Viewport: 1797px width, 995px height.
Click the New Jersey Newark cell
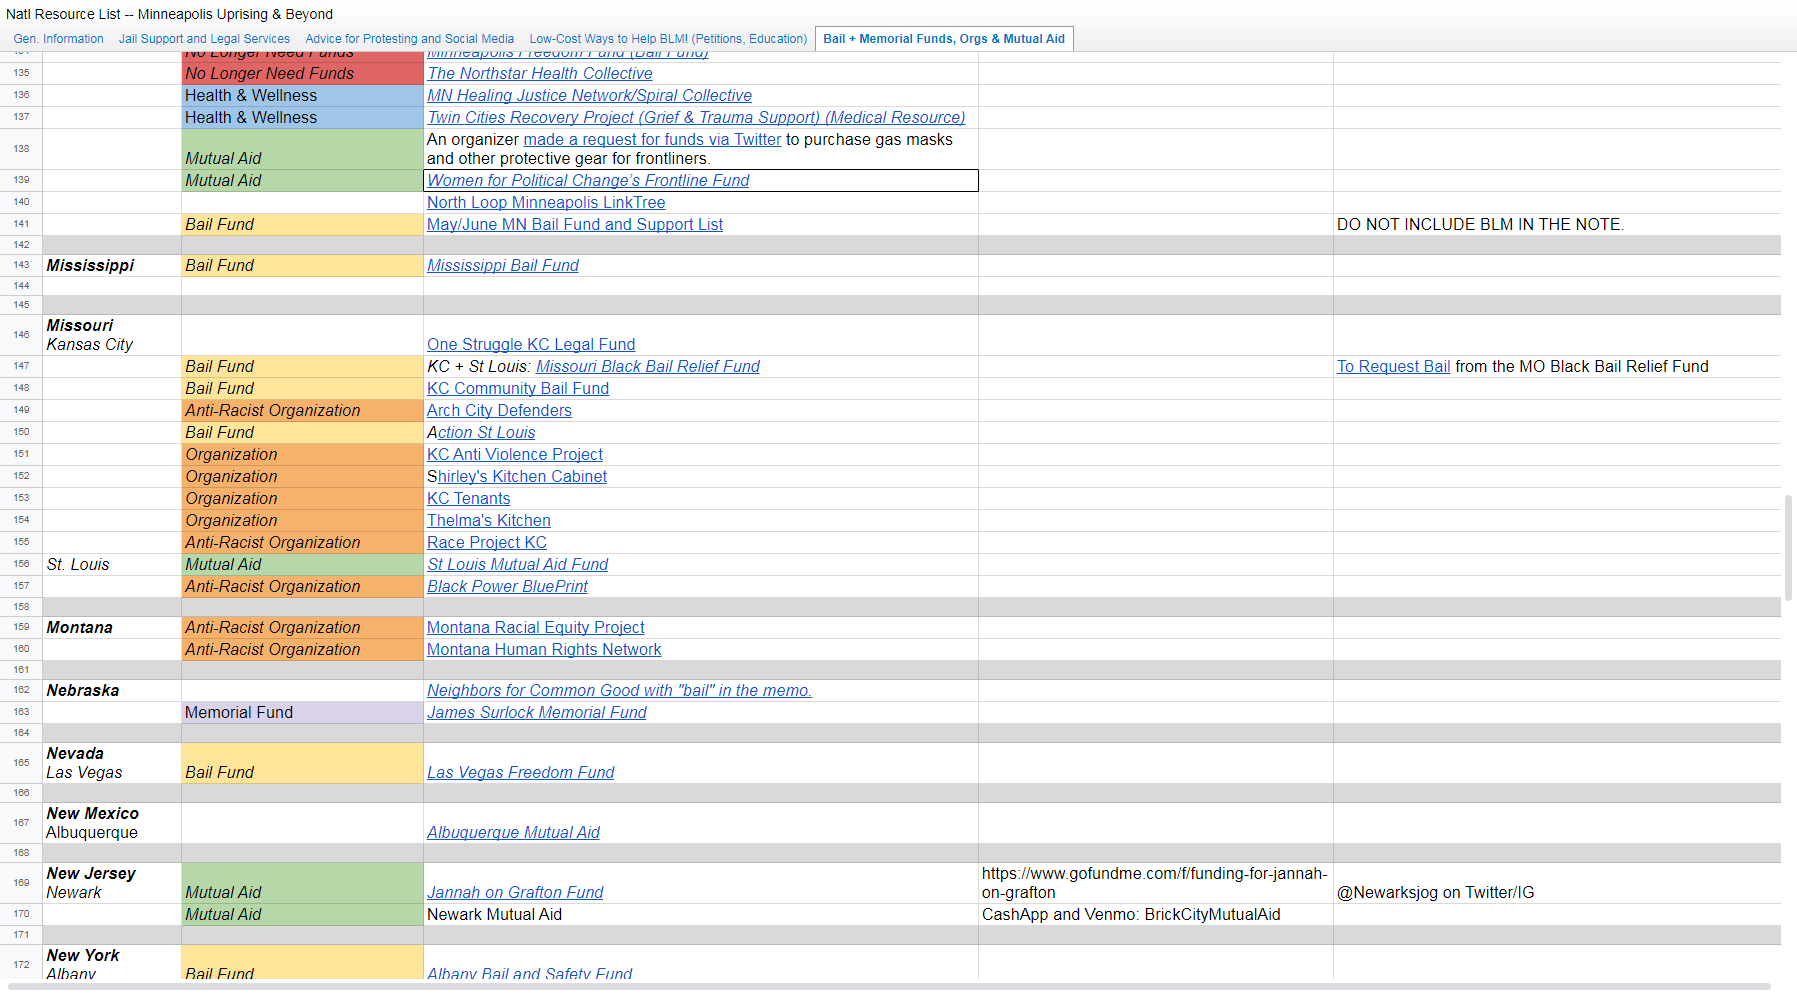[112, 883]
